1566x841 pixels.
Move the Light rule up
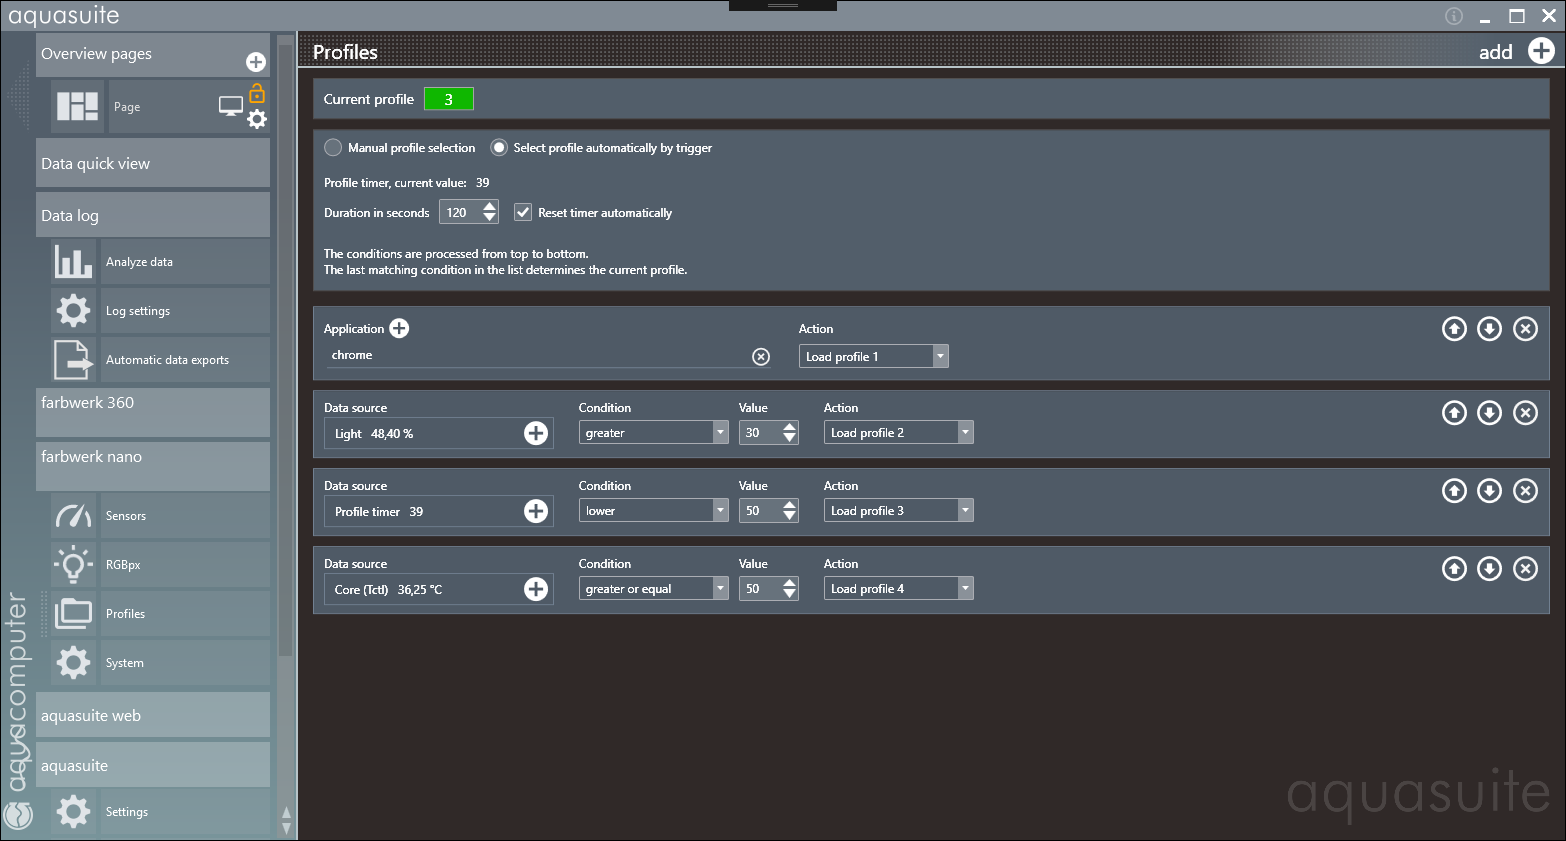(1454, 412)
